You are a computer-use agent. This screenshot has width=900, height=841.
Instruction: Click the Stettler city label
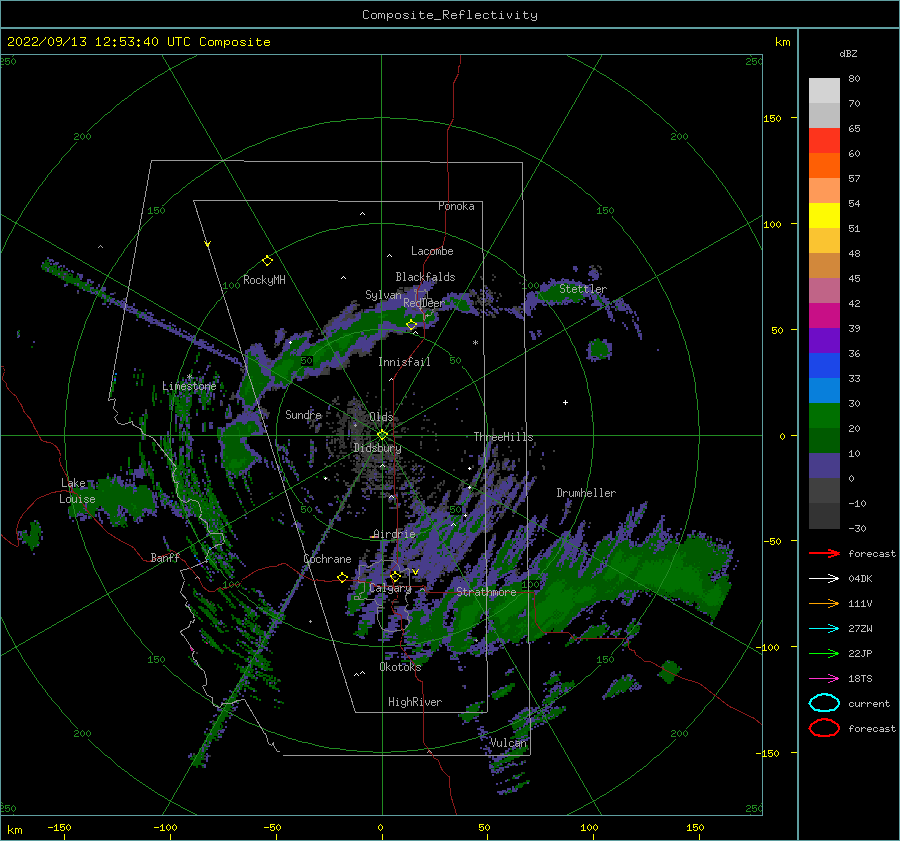[583, 289]
